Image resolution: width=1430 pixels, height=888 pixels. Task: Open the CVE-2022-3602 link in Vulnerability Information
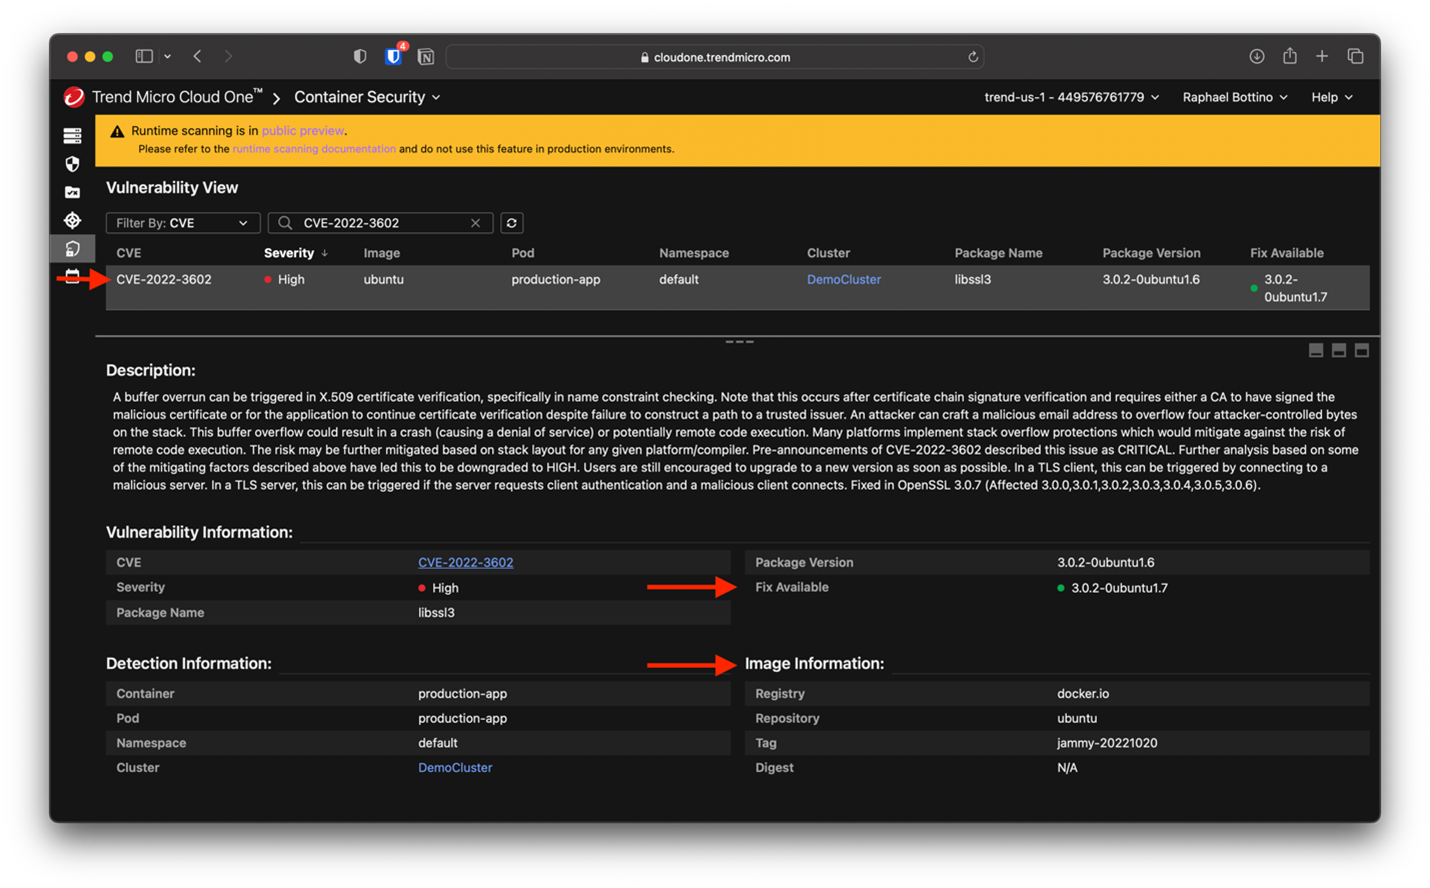[x=465, y=562]
